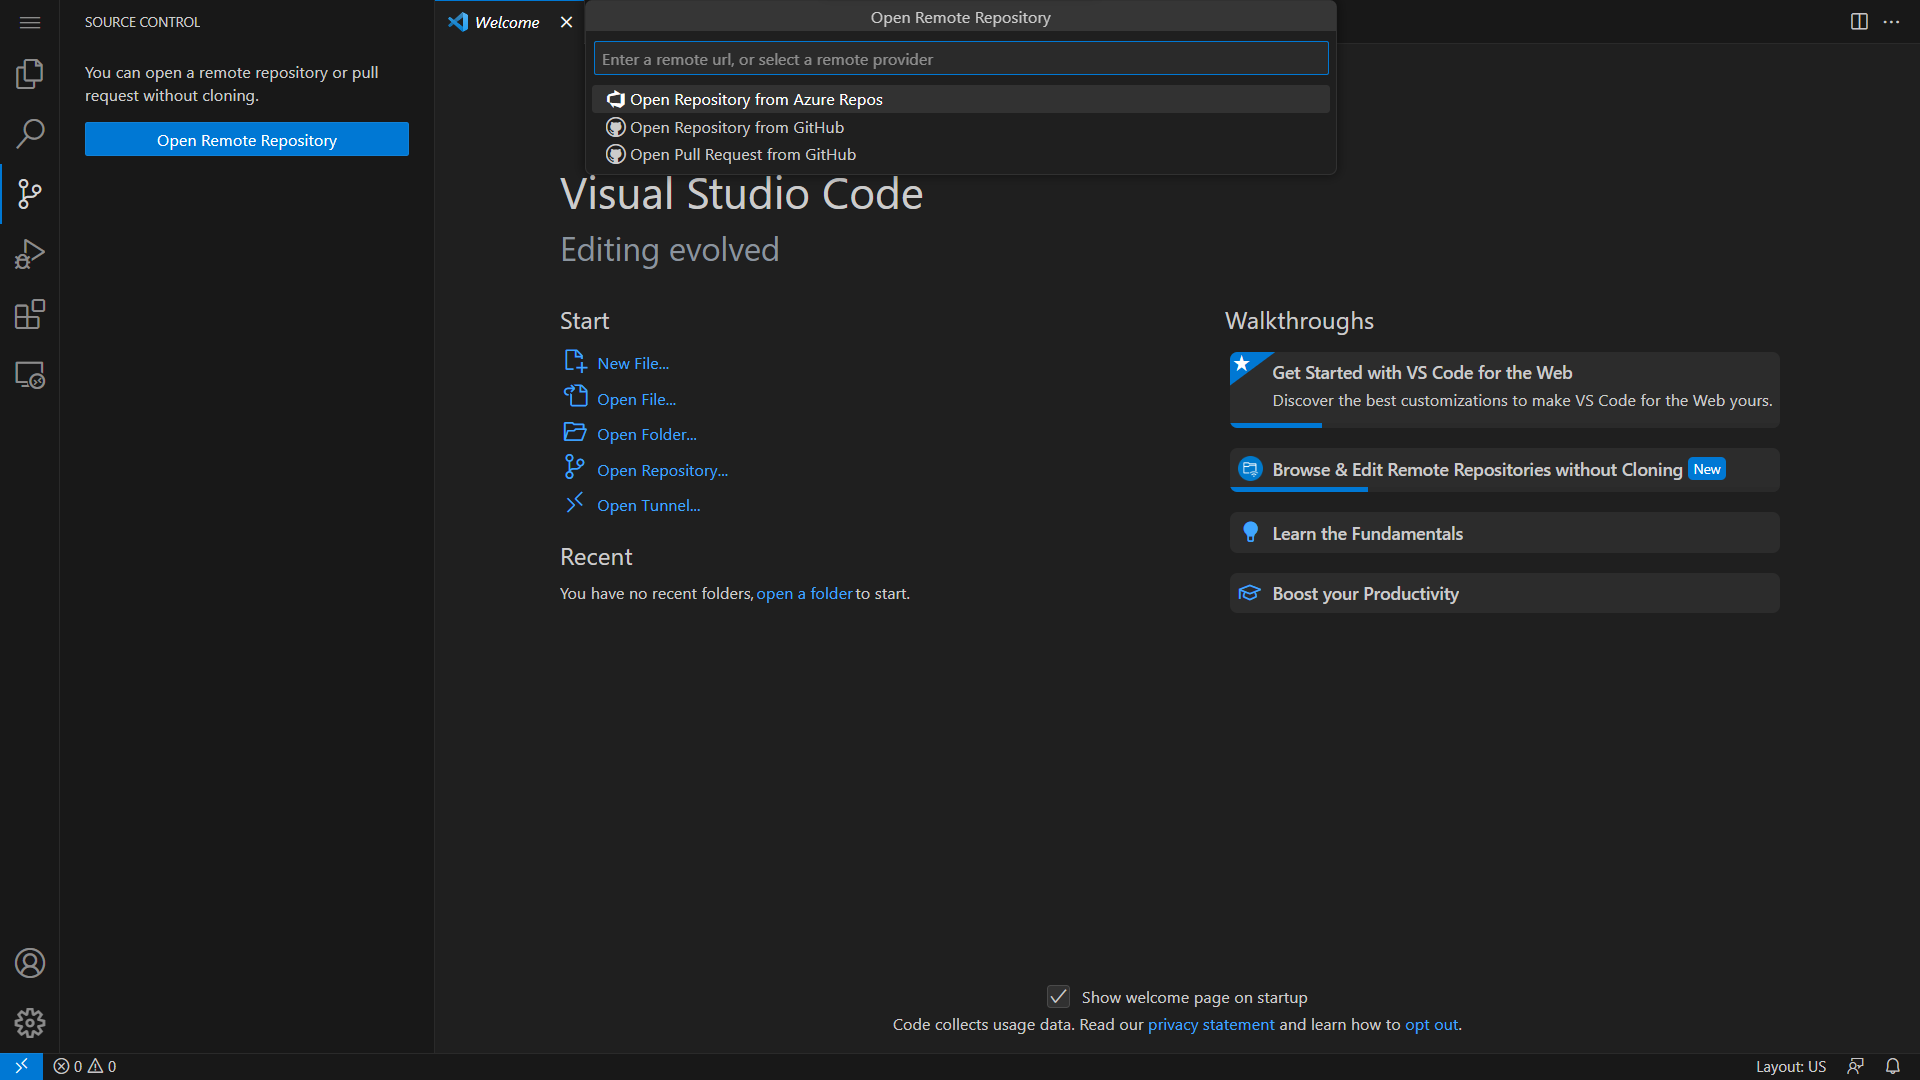The width and height of the screenshot is (1920, 1080).
Task: Open the Remote Explorer view
Action: point(30,375)
